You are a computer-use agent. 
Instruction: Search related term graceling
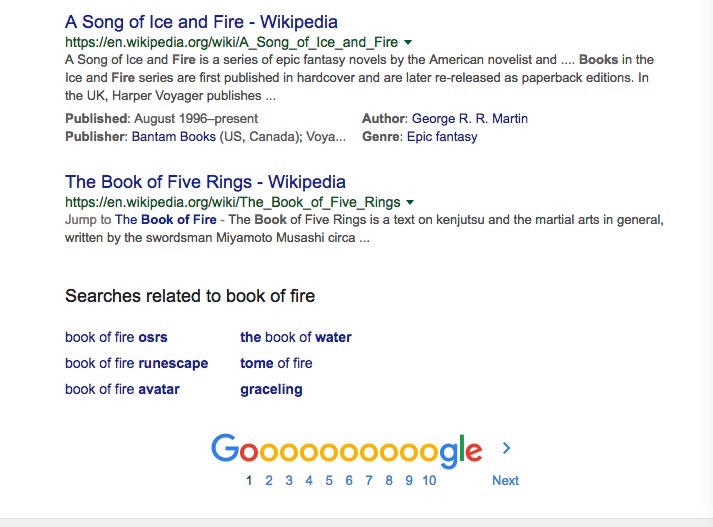coord(271,390)
